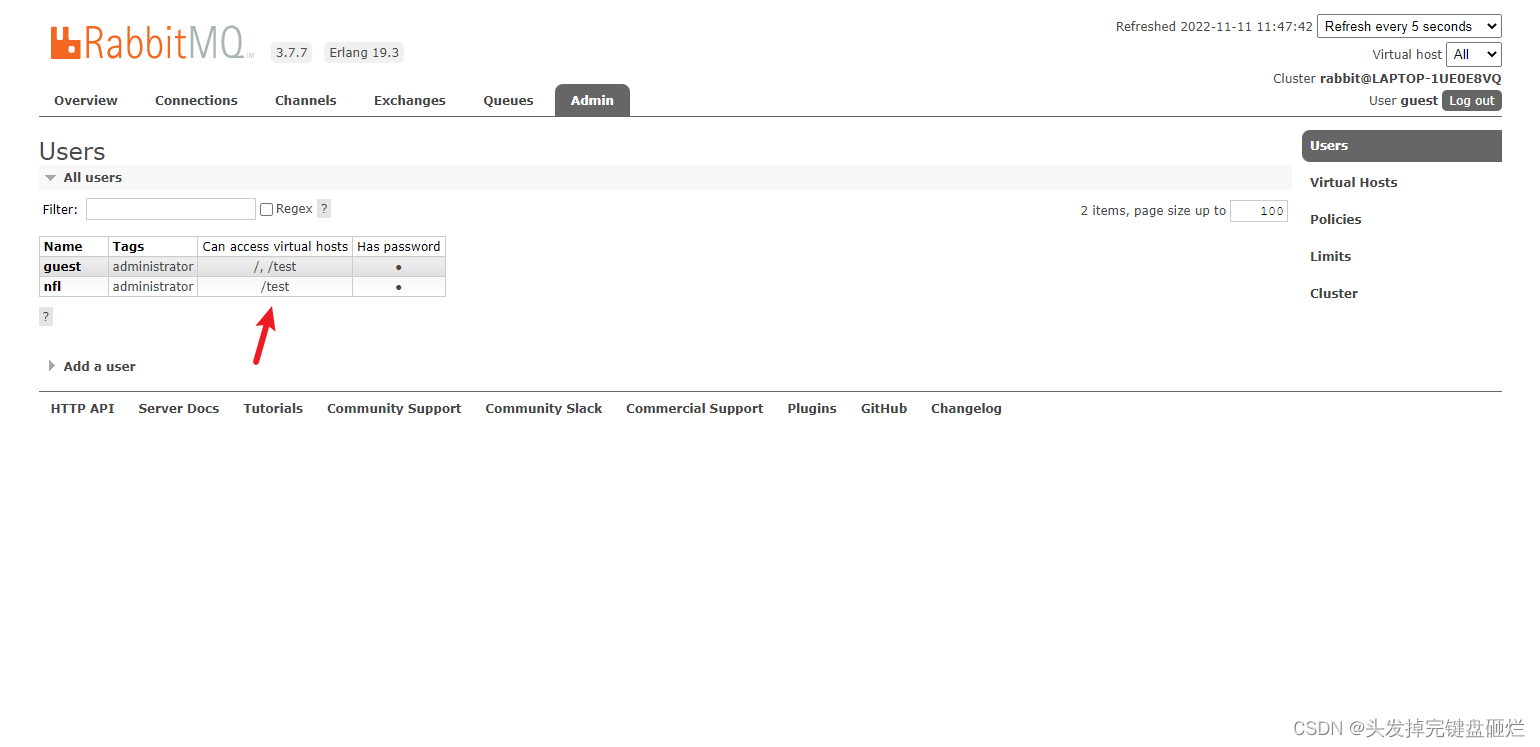
Task: Open the Exchanges tab
Action: (x=410, y=100)
